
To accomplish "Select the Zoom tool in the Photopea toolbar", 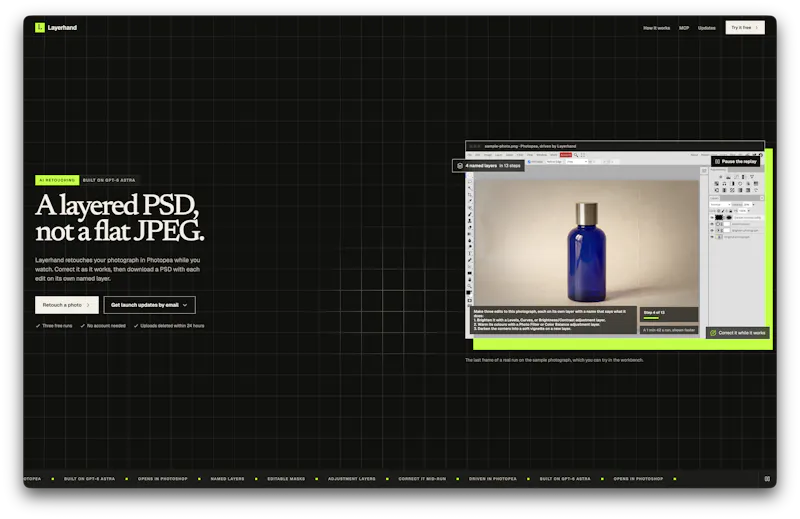I will click(x=469, y=286).
